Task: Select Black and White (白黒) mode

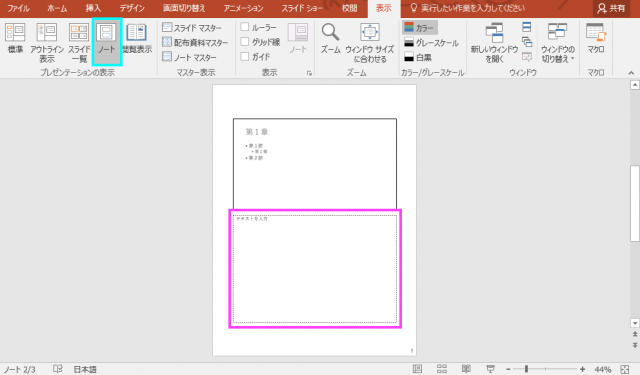Action: [x=418, y=57]
